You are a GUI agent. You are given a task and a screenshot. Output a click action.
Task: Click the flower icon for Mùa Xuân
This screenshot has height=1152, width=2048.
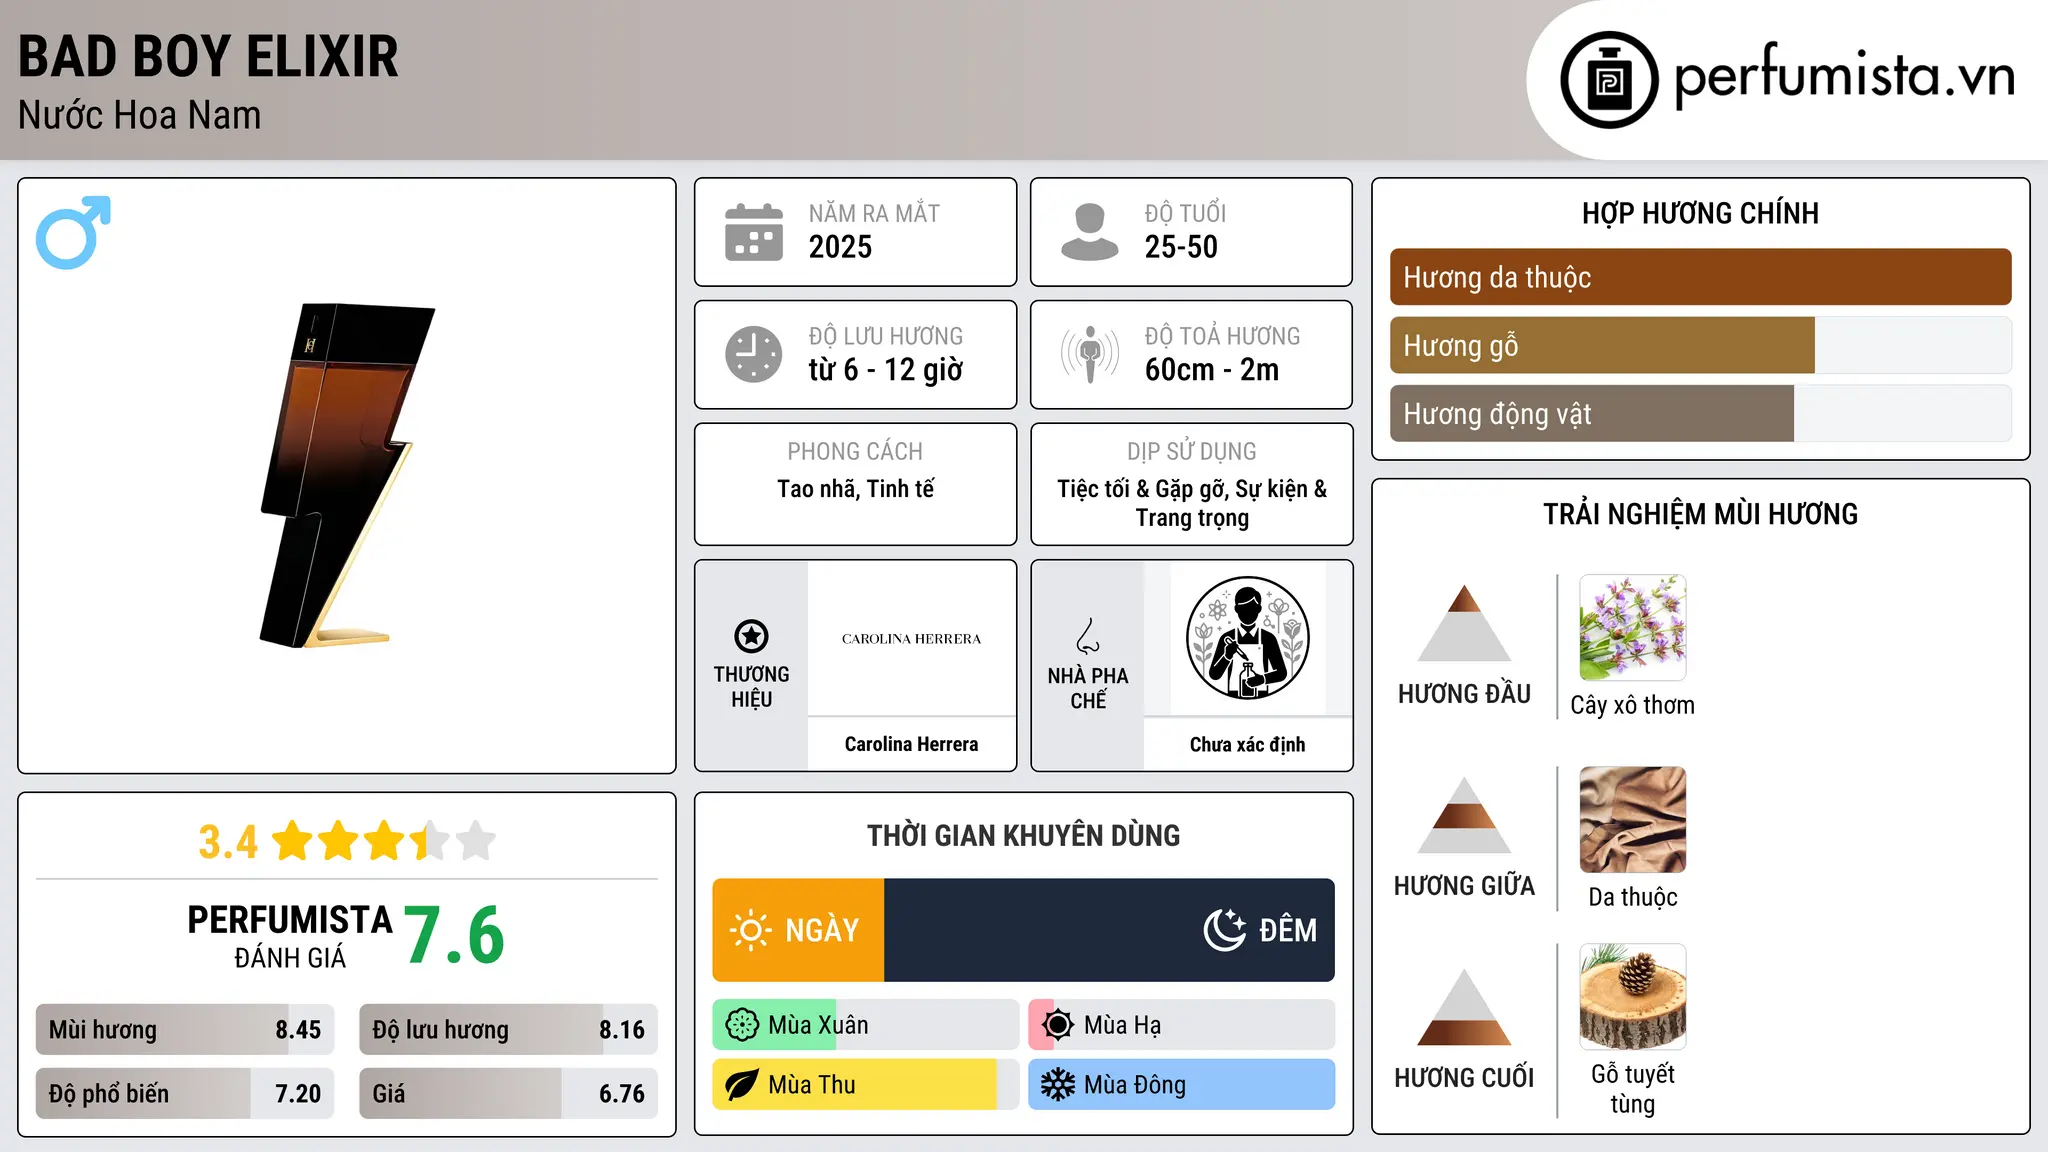[x=742, y=1025]
